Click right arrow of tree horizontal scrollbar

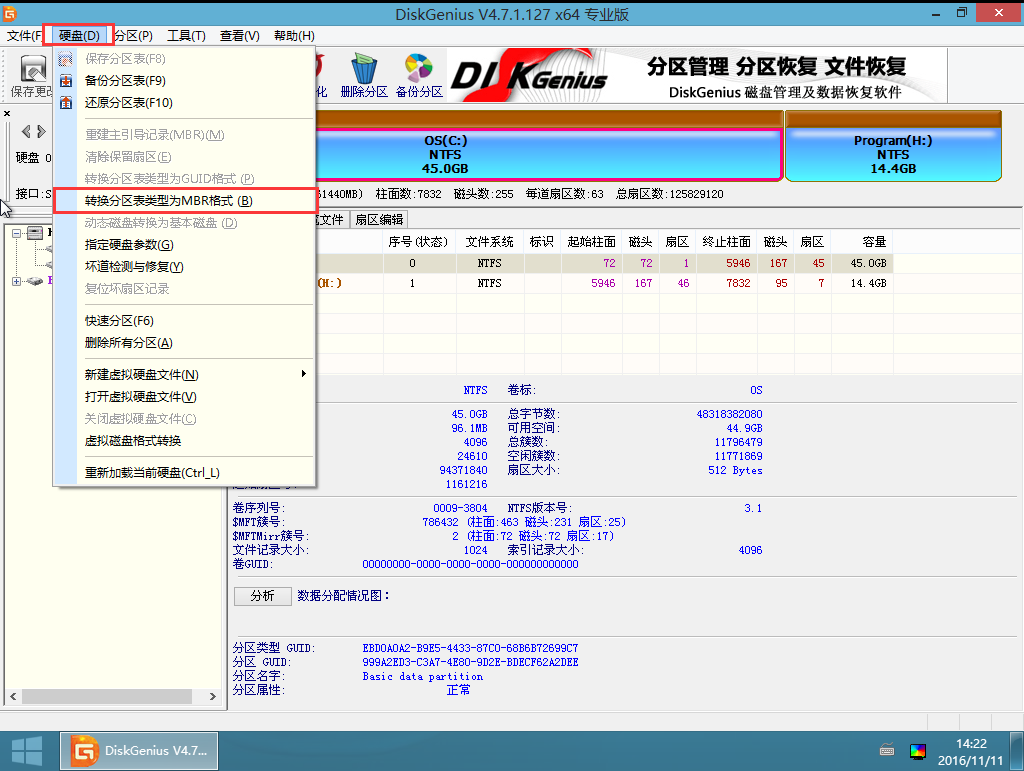[x=212, y=697]
